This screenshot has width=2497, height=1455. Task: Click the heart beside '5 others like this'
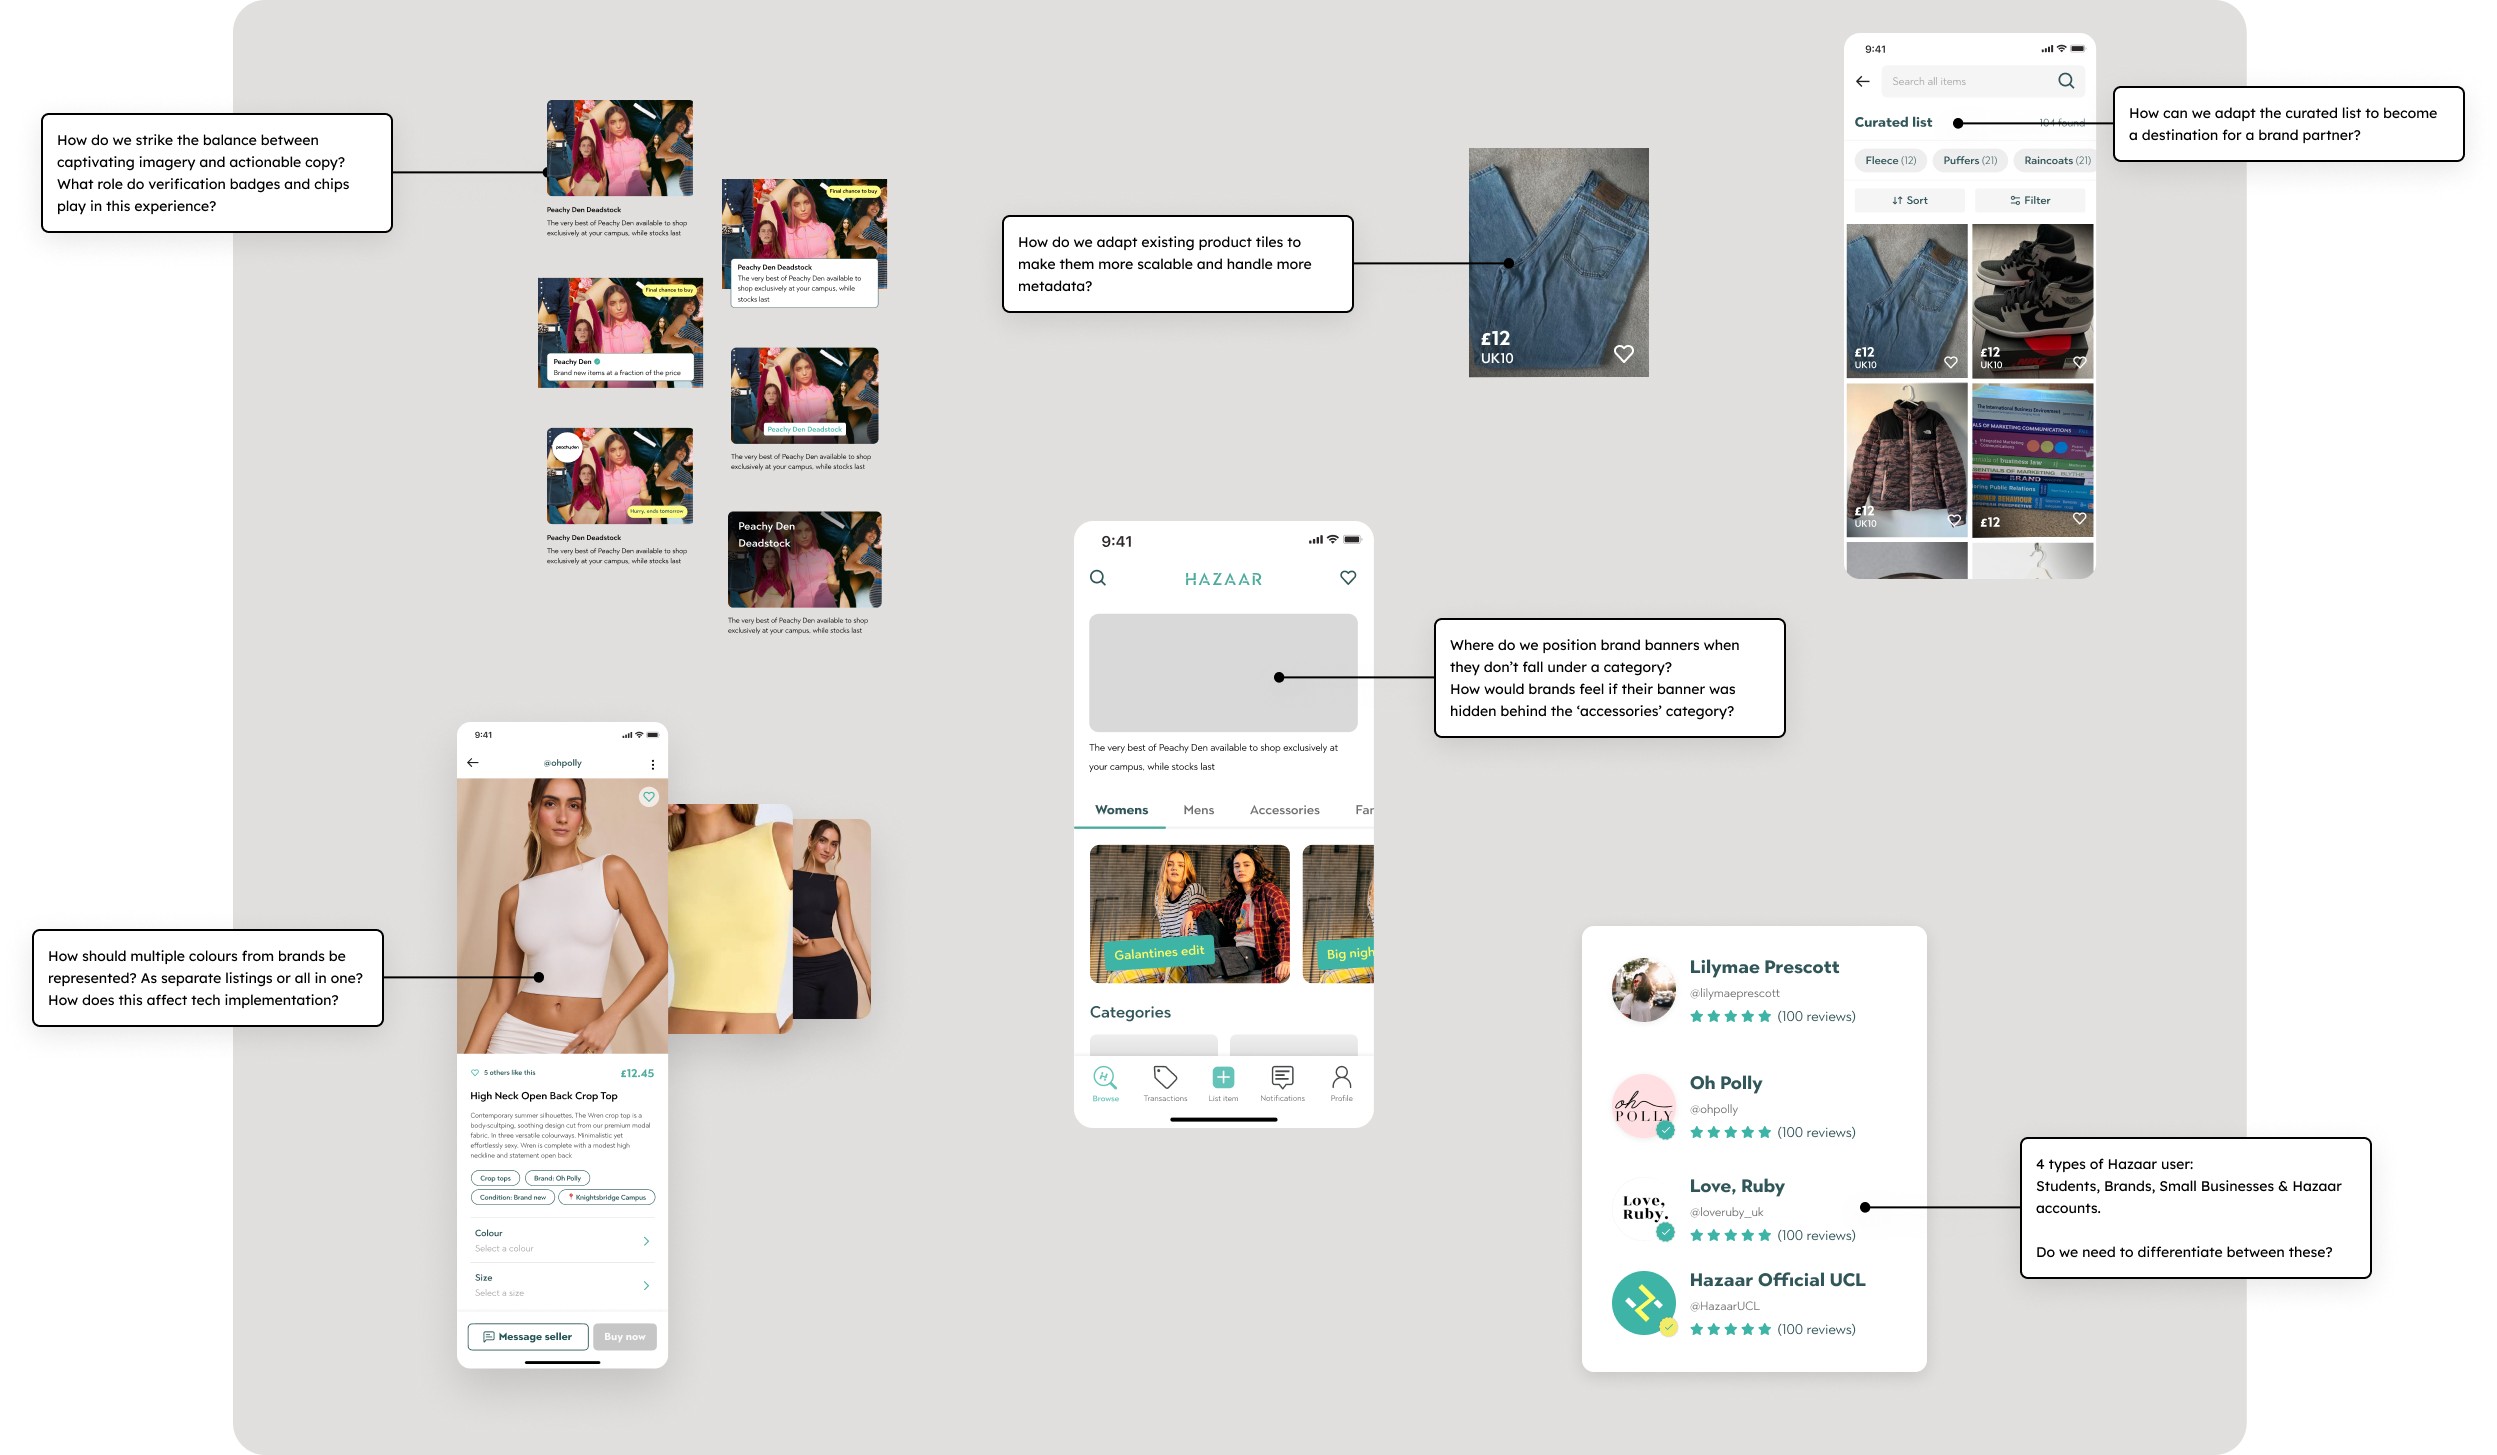475,1072
